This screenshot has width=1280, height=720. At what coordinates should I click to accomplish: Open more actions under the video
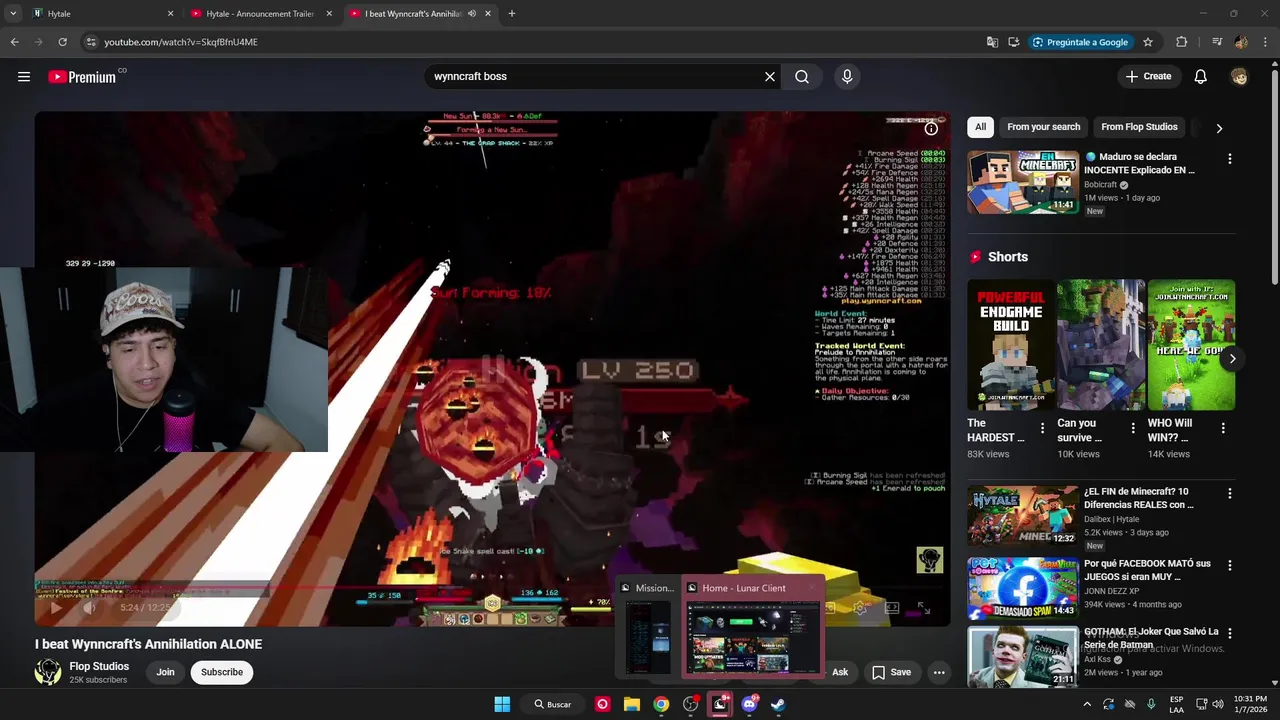coord(939,672)
